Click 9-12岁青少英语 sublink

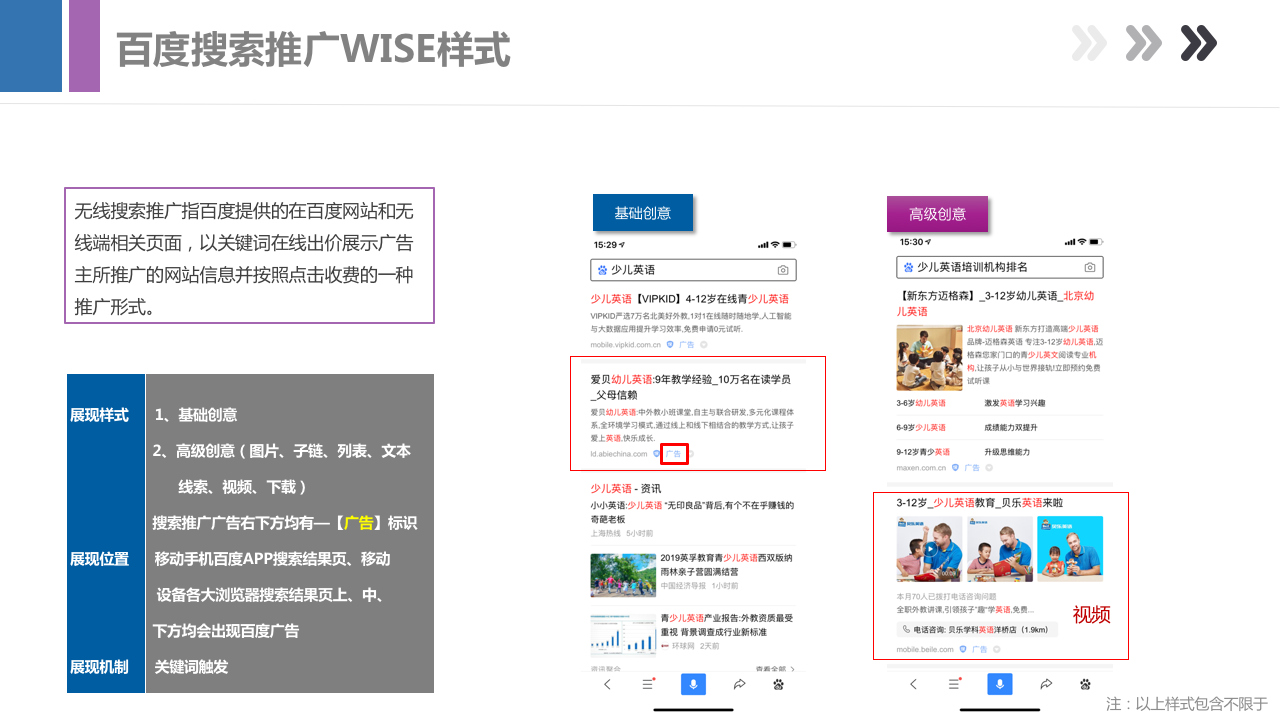[x=924, y=452]
